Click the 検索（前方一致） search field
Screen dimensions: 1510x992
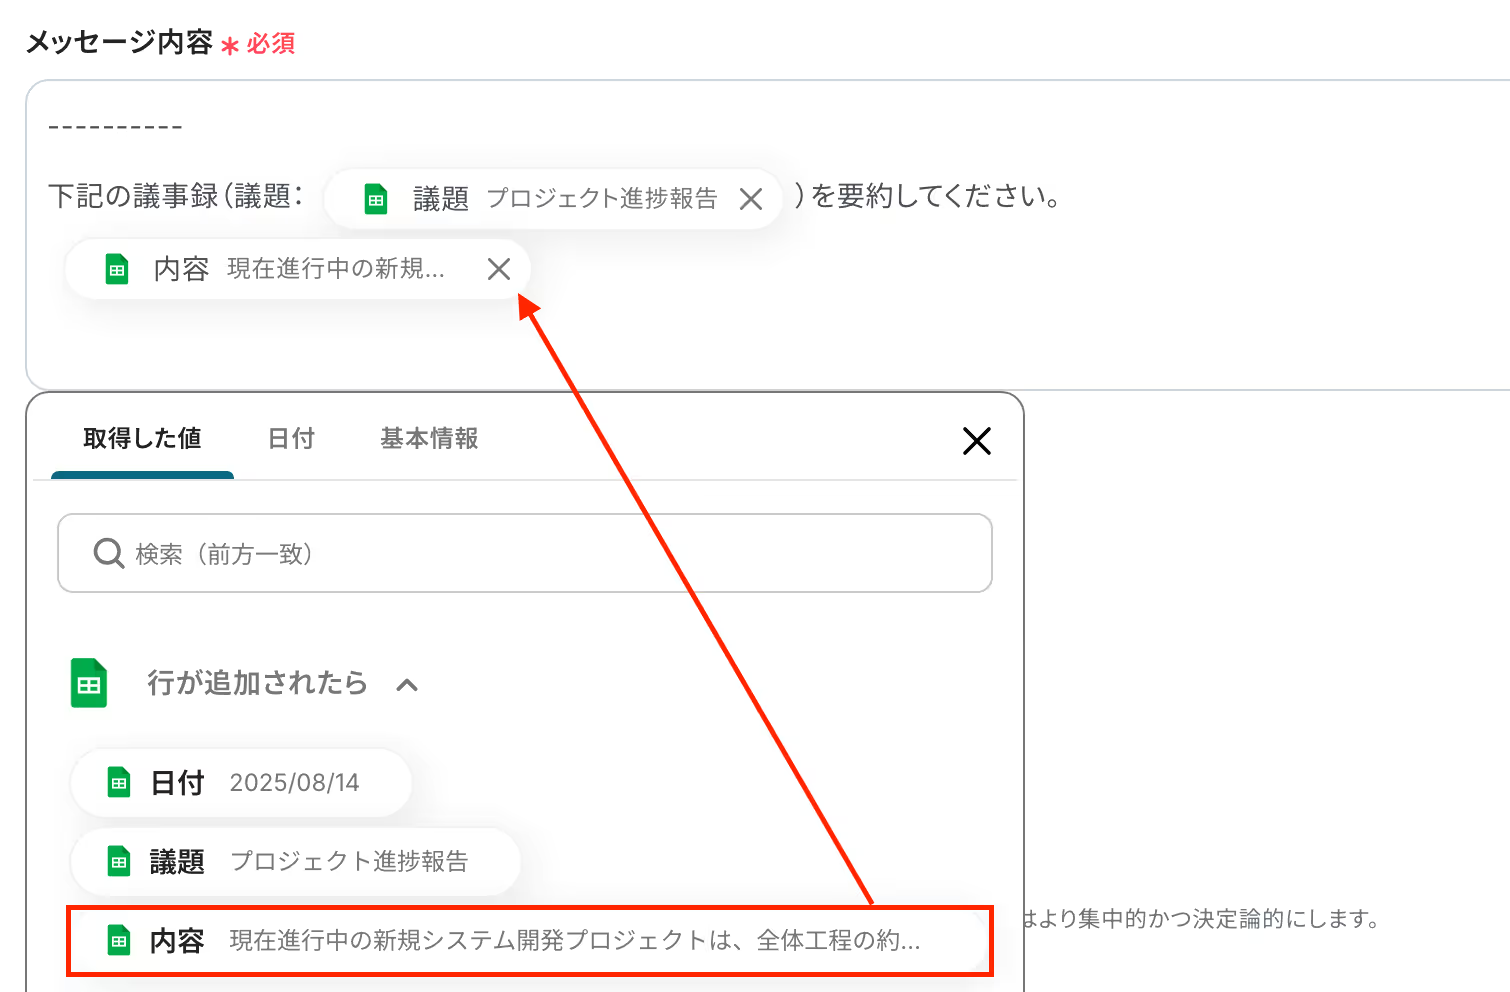click(525, 553)
